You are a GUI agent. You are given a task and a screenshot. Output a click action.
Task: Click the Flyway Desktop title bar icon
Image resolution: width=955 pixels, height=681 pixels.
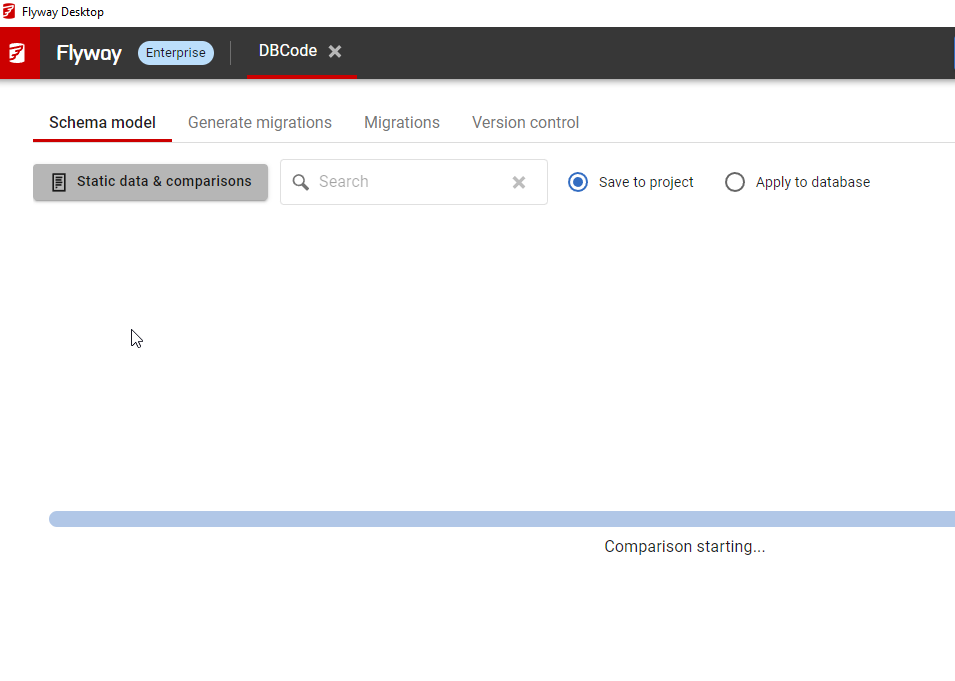[9, 12]
